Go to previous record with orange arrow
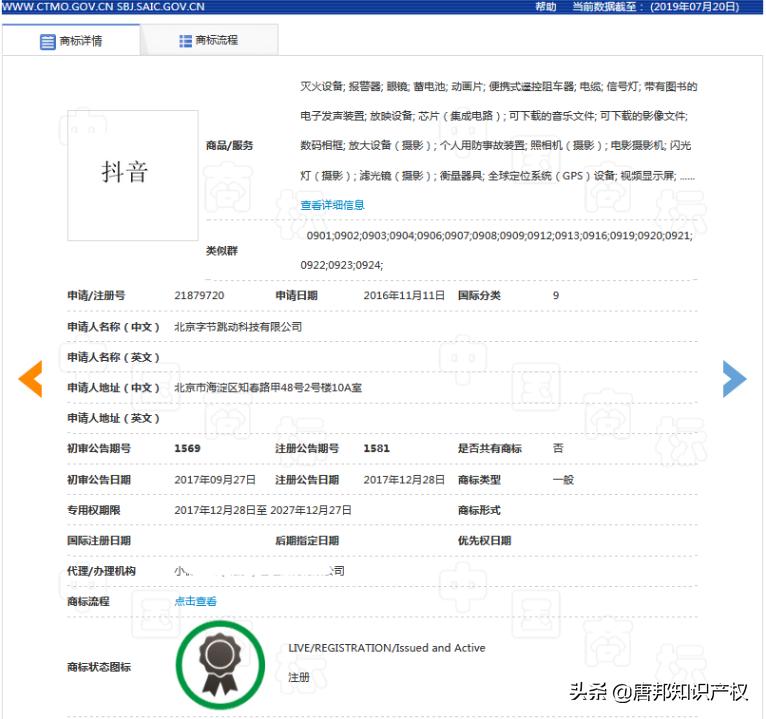 coord(30,379)
